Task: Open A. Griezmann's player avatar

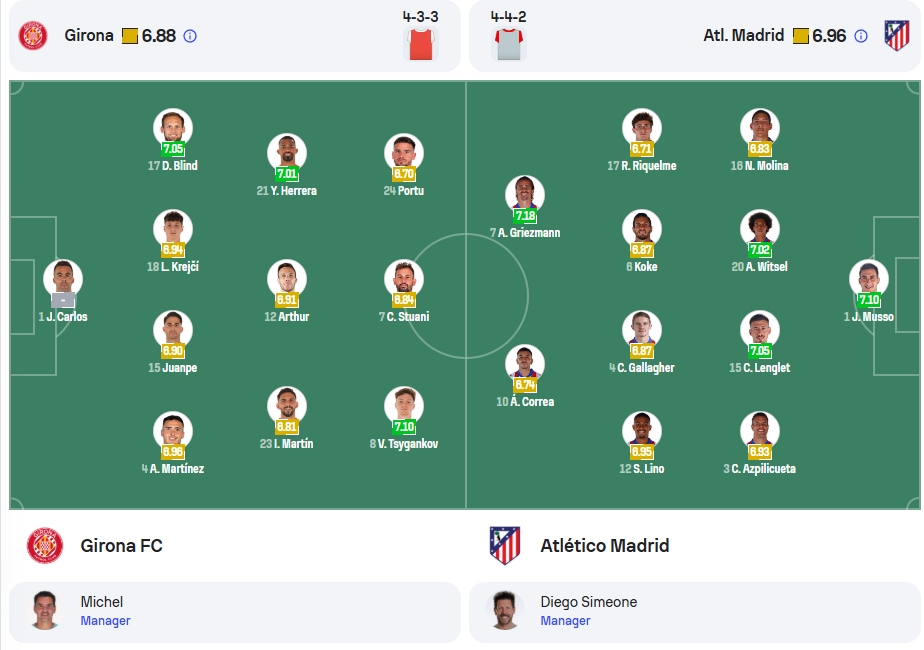Action: (524, 194)
